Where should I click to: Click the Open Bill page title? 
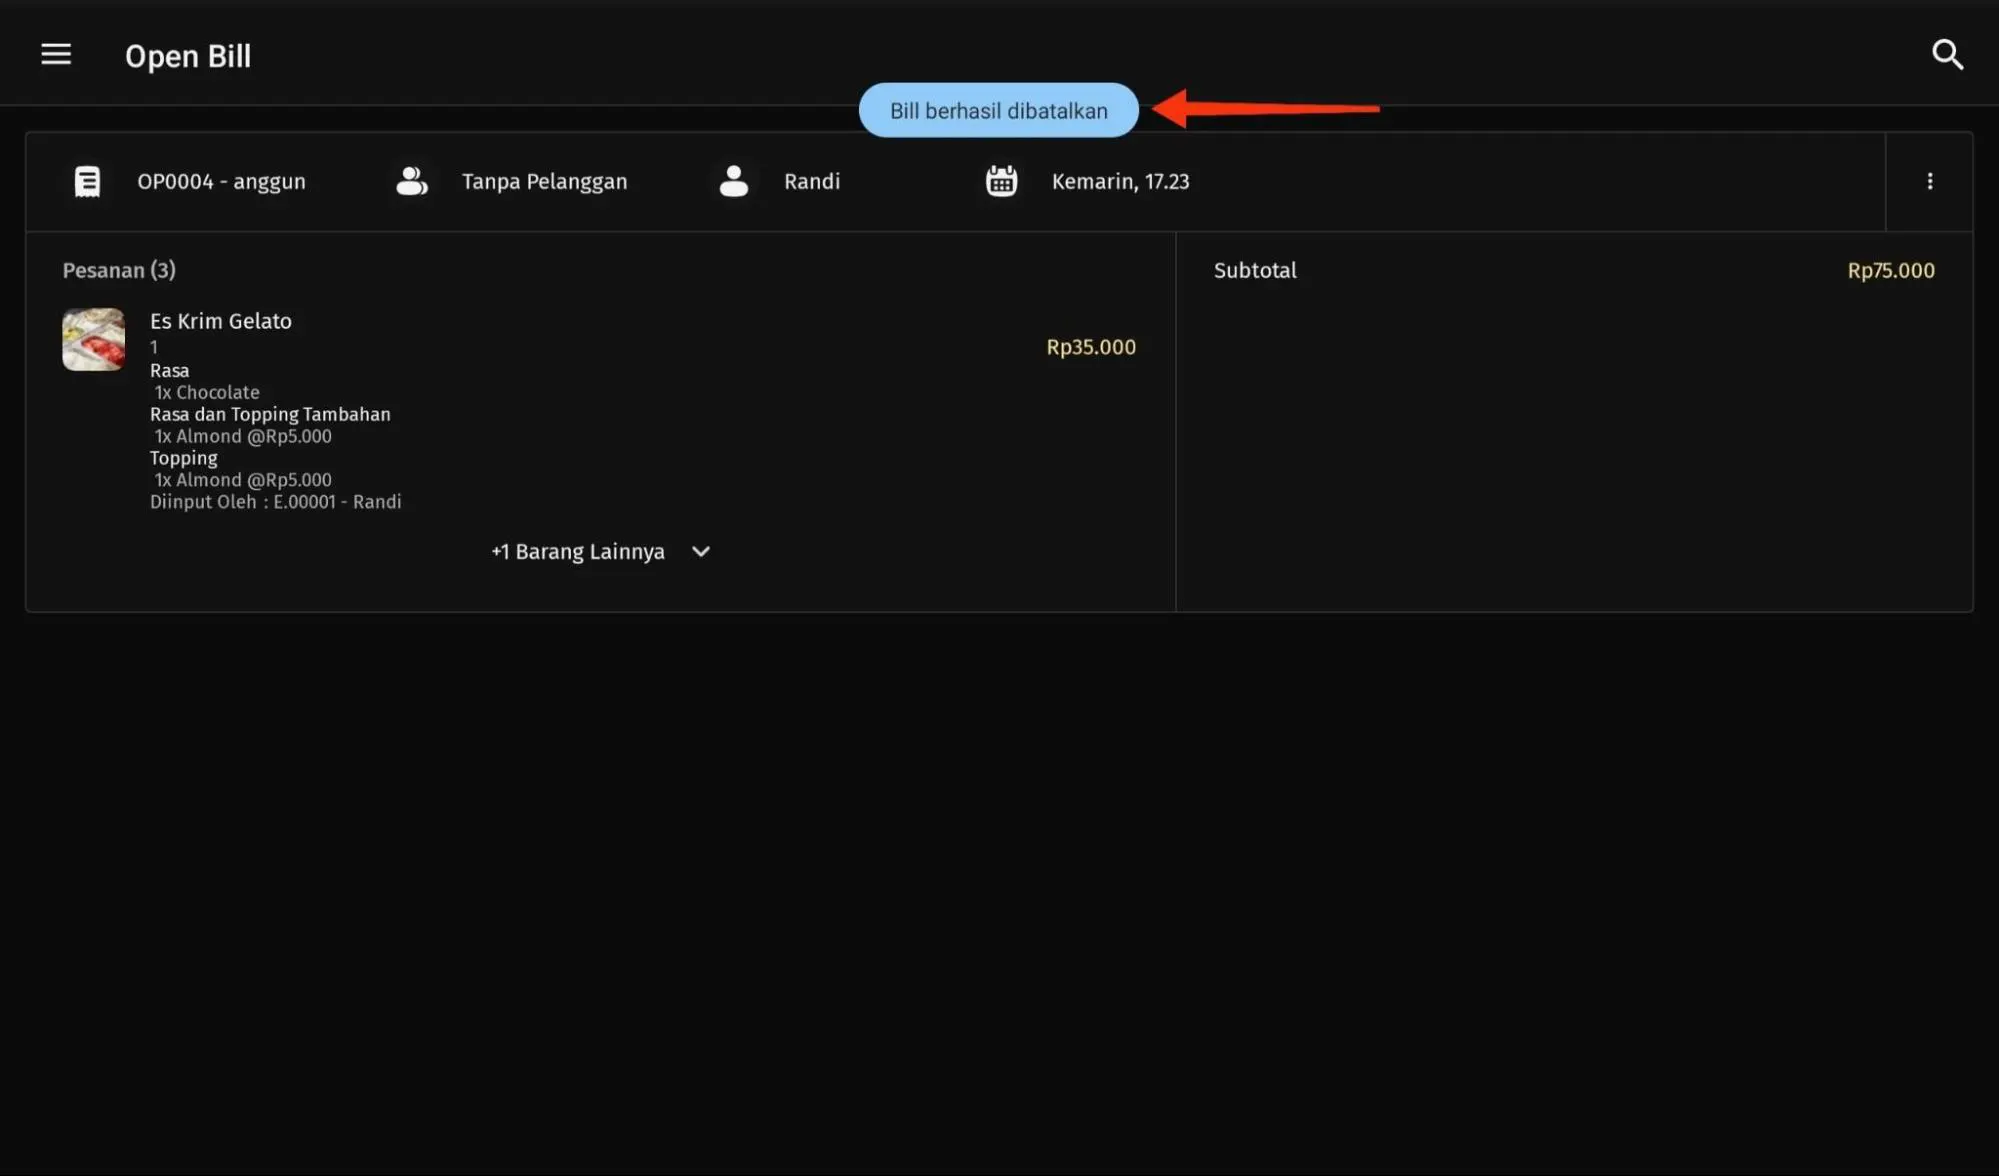click(187, 56)
